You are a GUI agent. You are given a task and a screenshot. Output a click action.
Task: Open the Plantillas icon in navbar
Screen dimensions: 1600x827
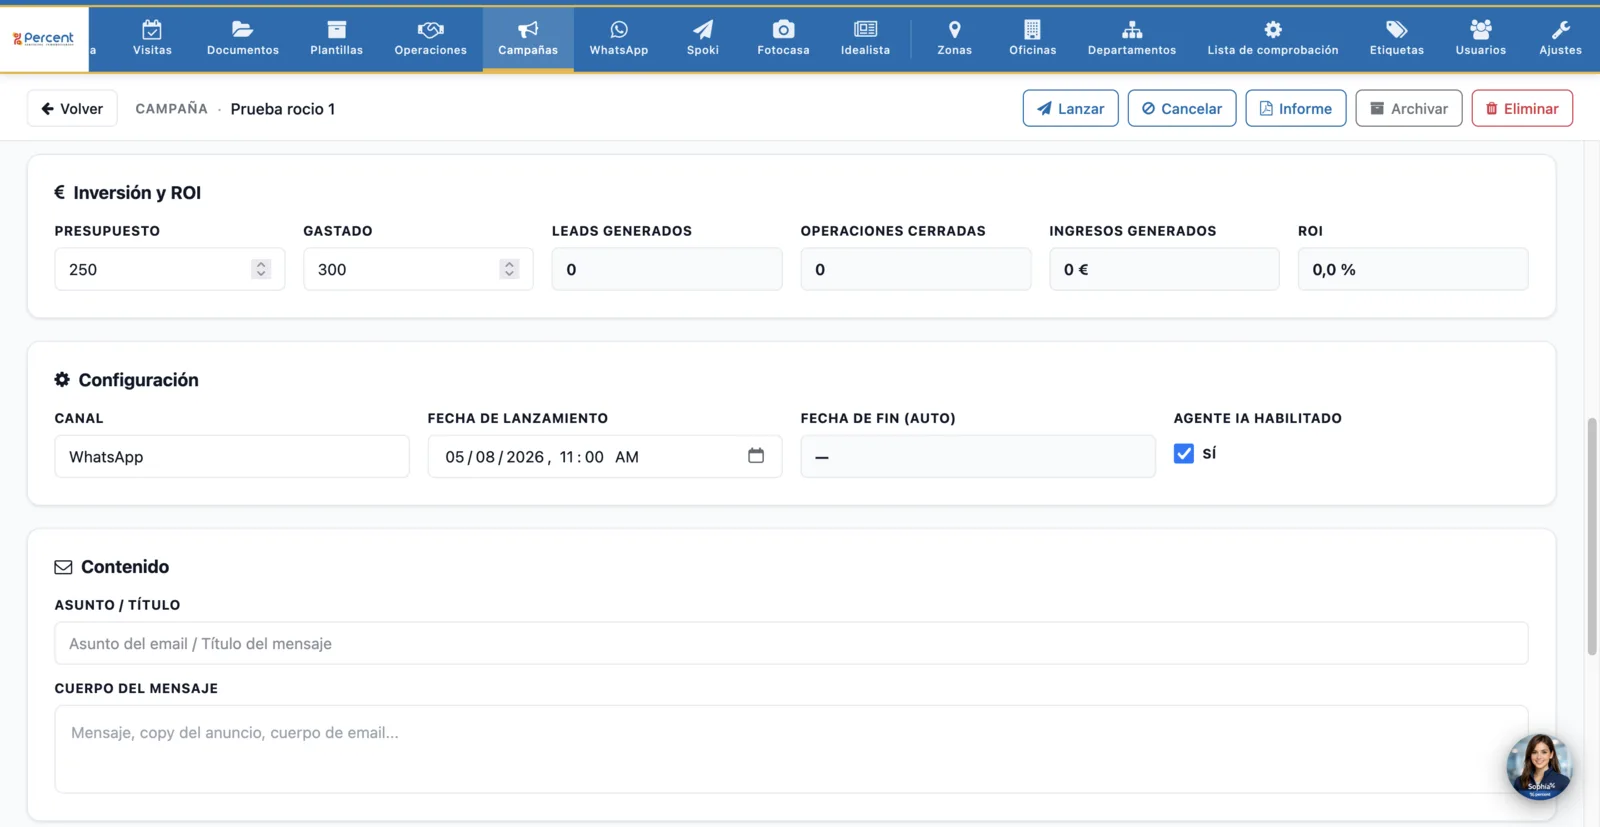pyautogui.click(x=336, y=30)
